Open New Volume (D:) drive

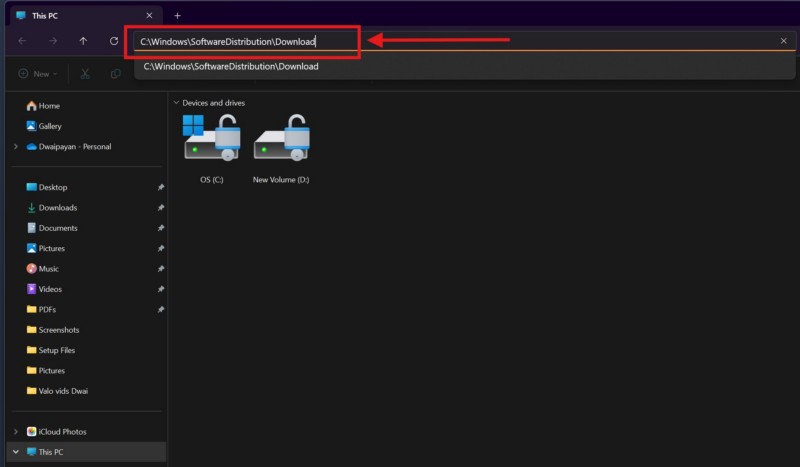click(x=281, y=145)
